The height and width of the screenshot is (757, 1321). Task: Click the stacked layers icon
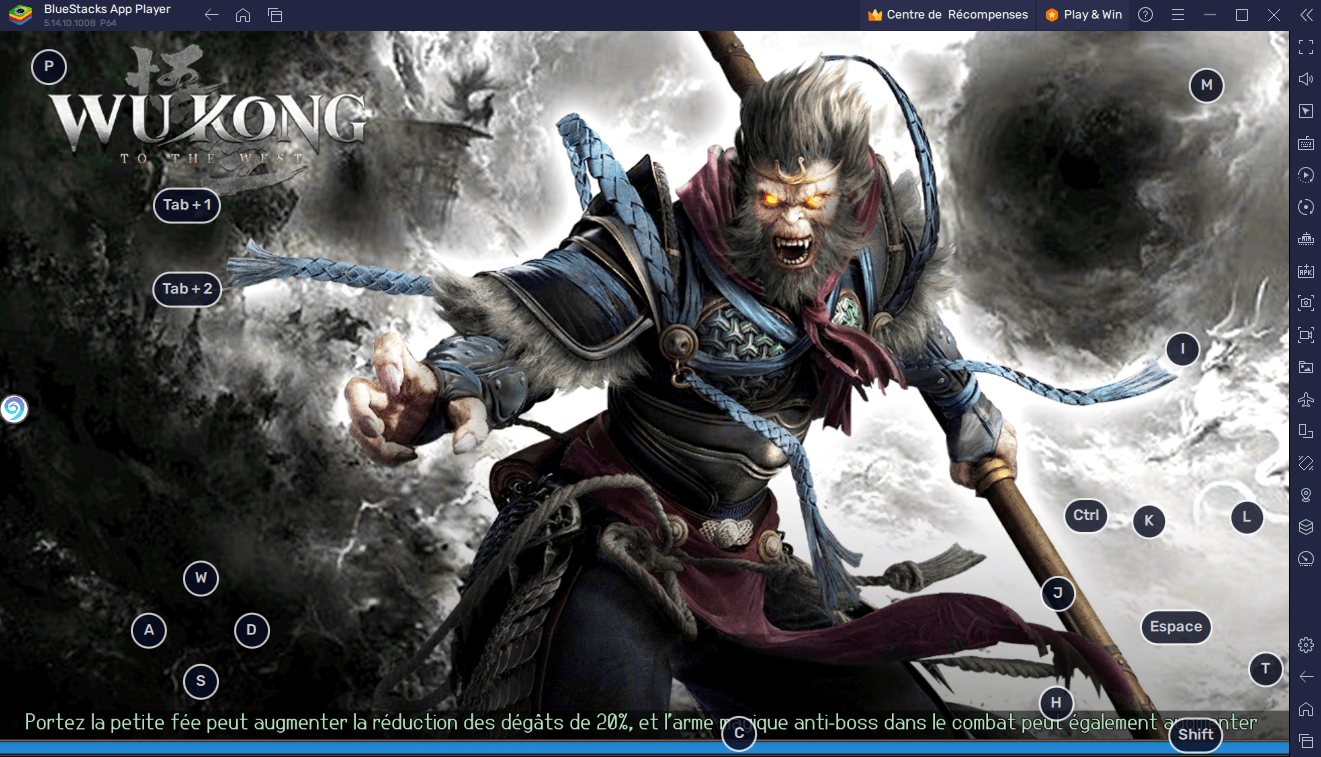1305,527
